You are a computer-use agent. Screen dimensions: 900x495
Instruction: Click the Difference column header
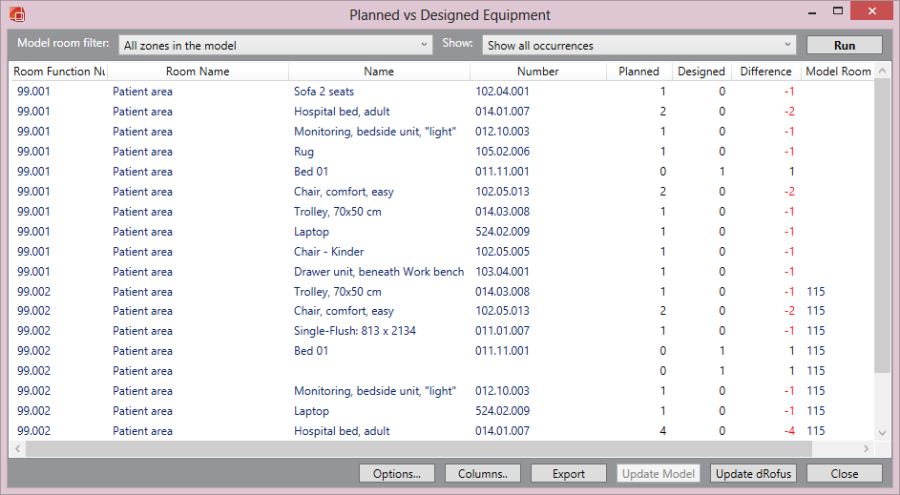[765, 72]
